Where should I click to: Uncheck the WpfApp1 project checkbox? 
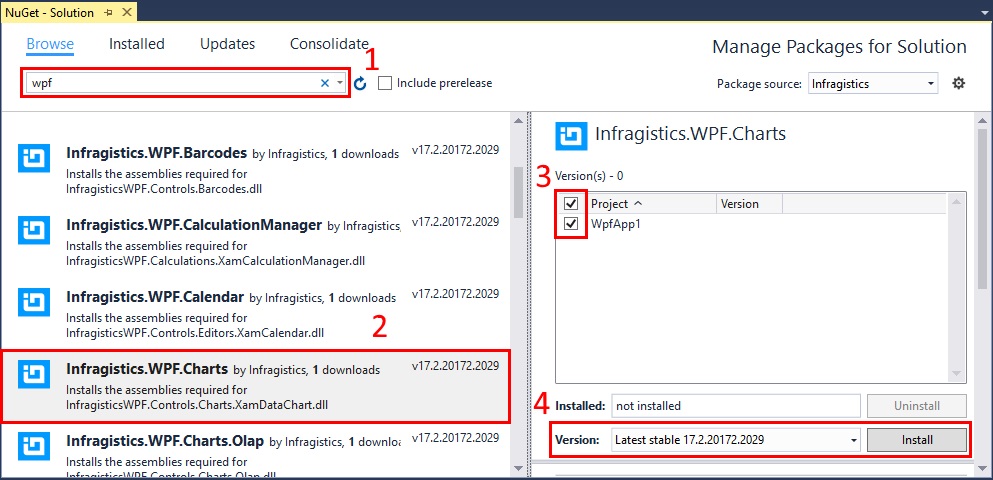pyautogui.click(x=571, y=224)
